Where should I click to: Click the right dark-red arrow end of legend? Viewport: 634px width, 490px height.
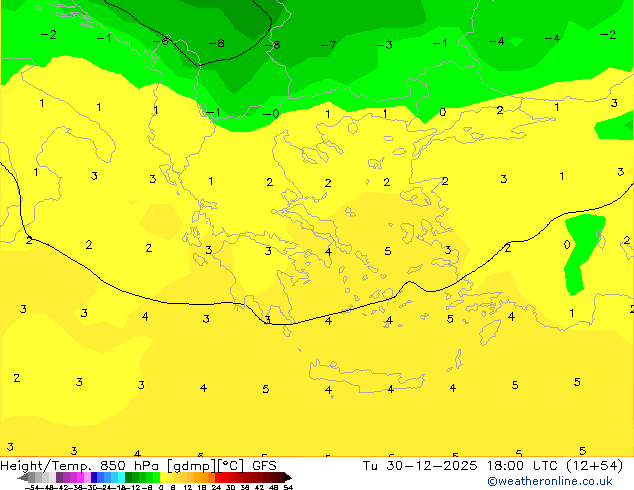tap(288, 478)
